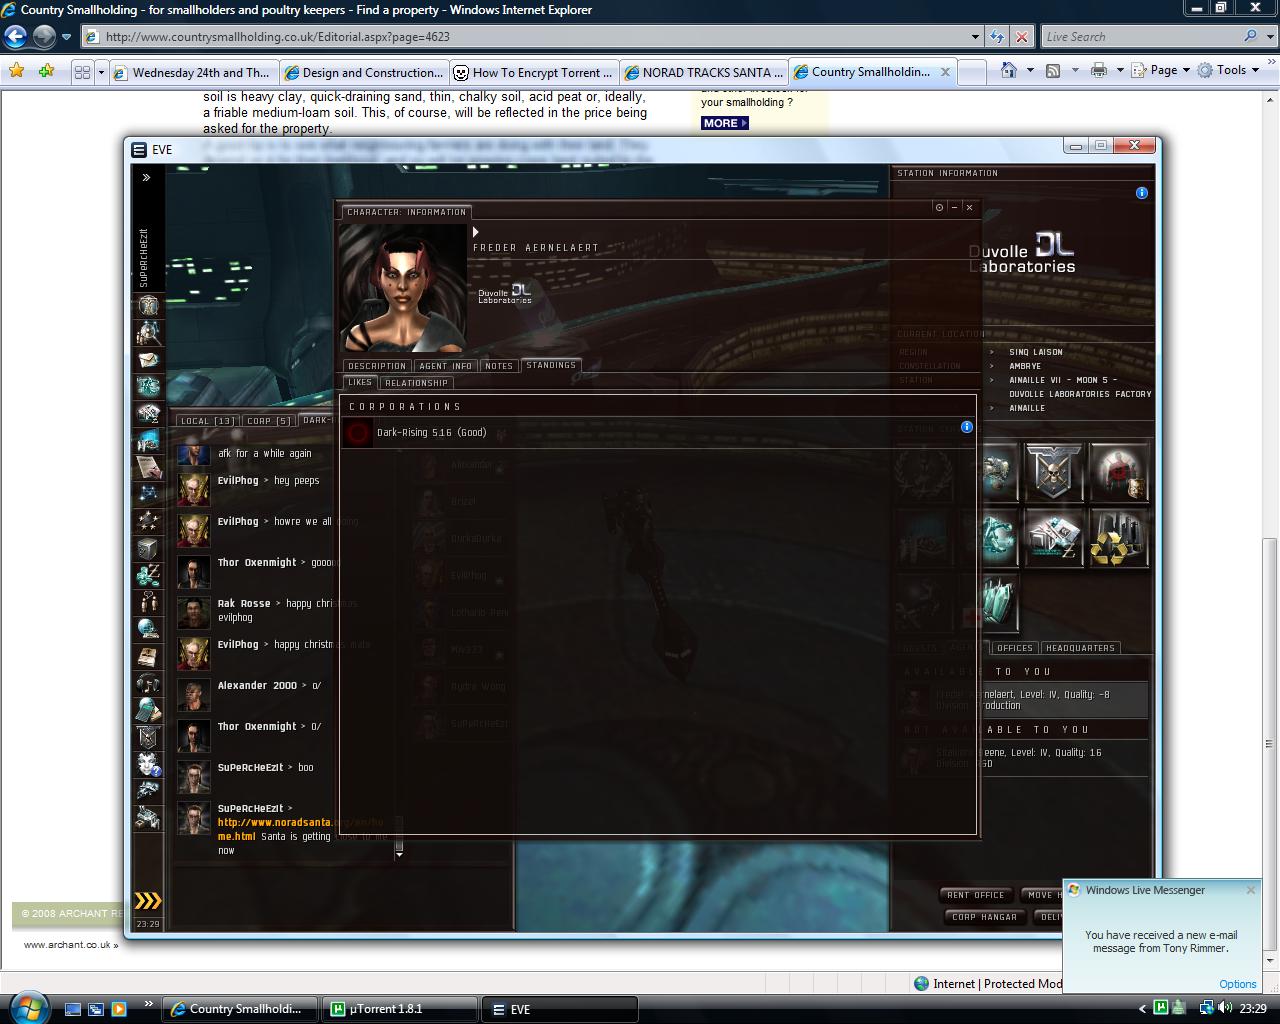The height and width of the screenshot is (1024, 1280).
Task: Switch to the Description tab
Action: (376, 366)
